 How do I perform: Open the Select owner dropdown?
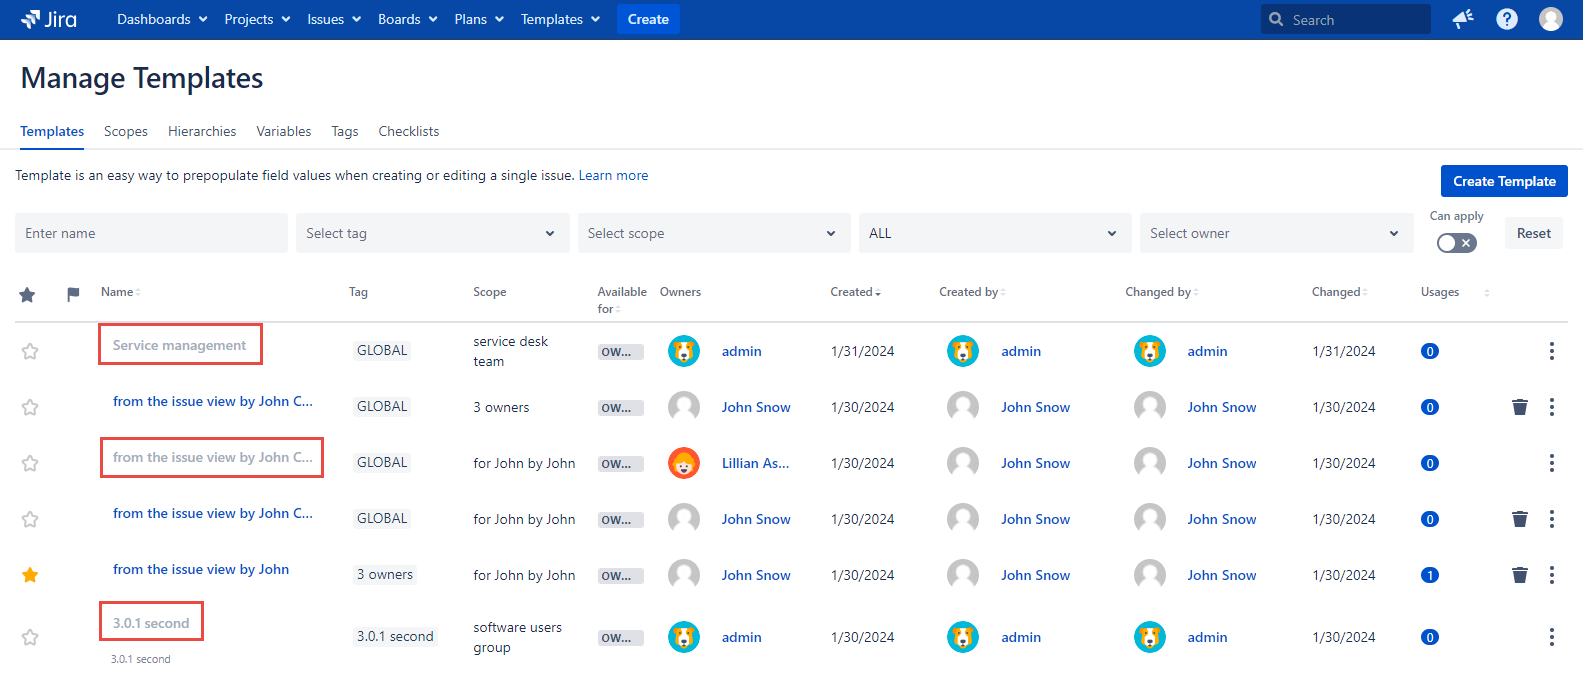pyautogui.click(x=1275, y=233)
